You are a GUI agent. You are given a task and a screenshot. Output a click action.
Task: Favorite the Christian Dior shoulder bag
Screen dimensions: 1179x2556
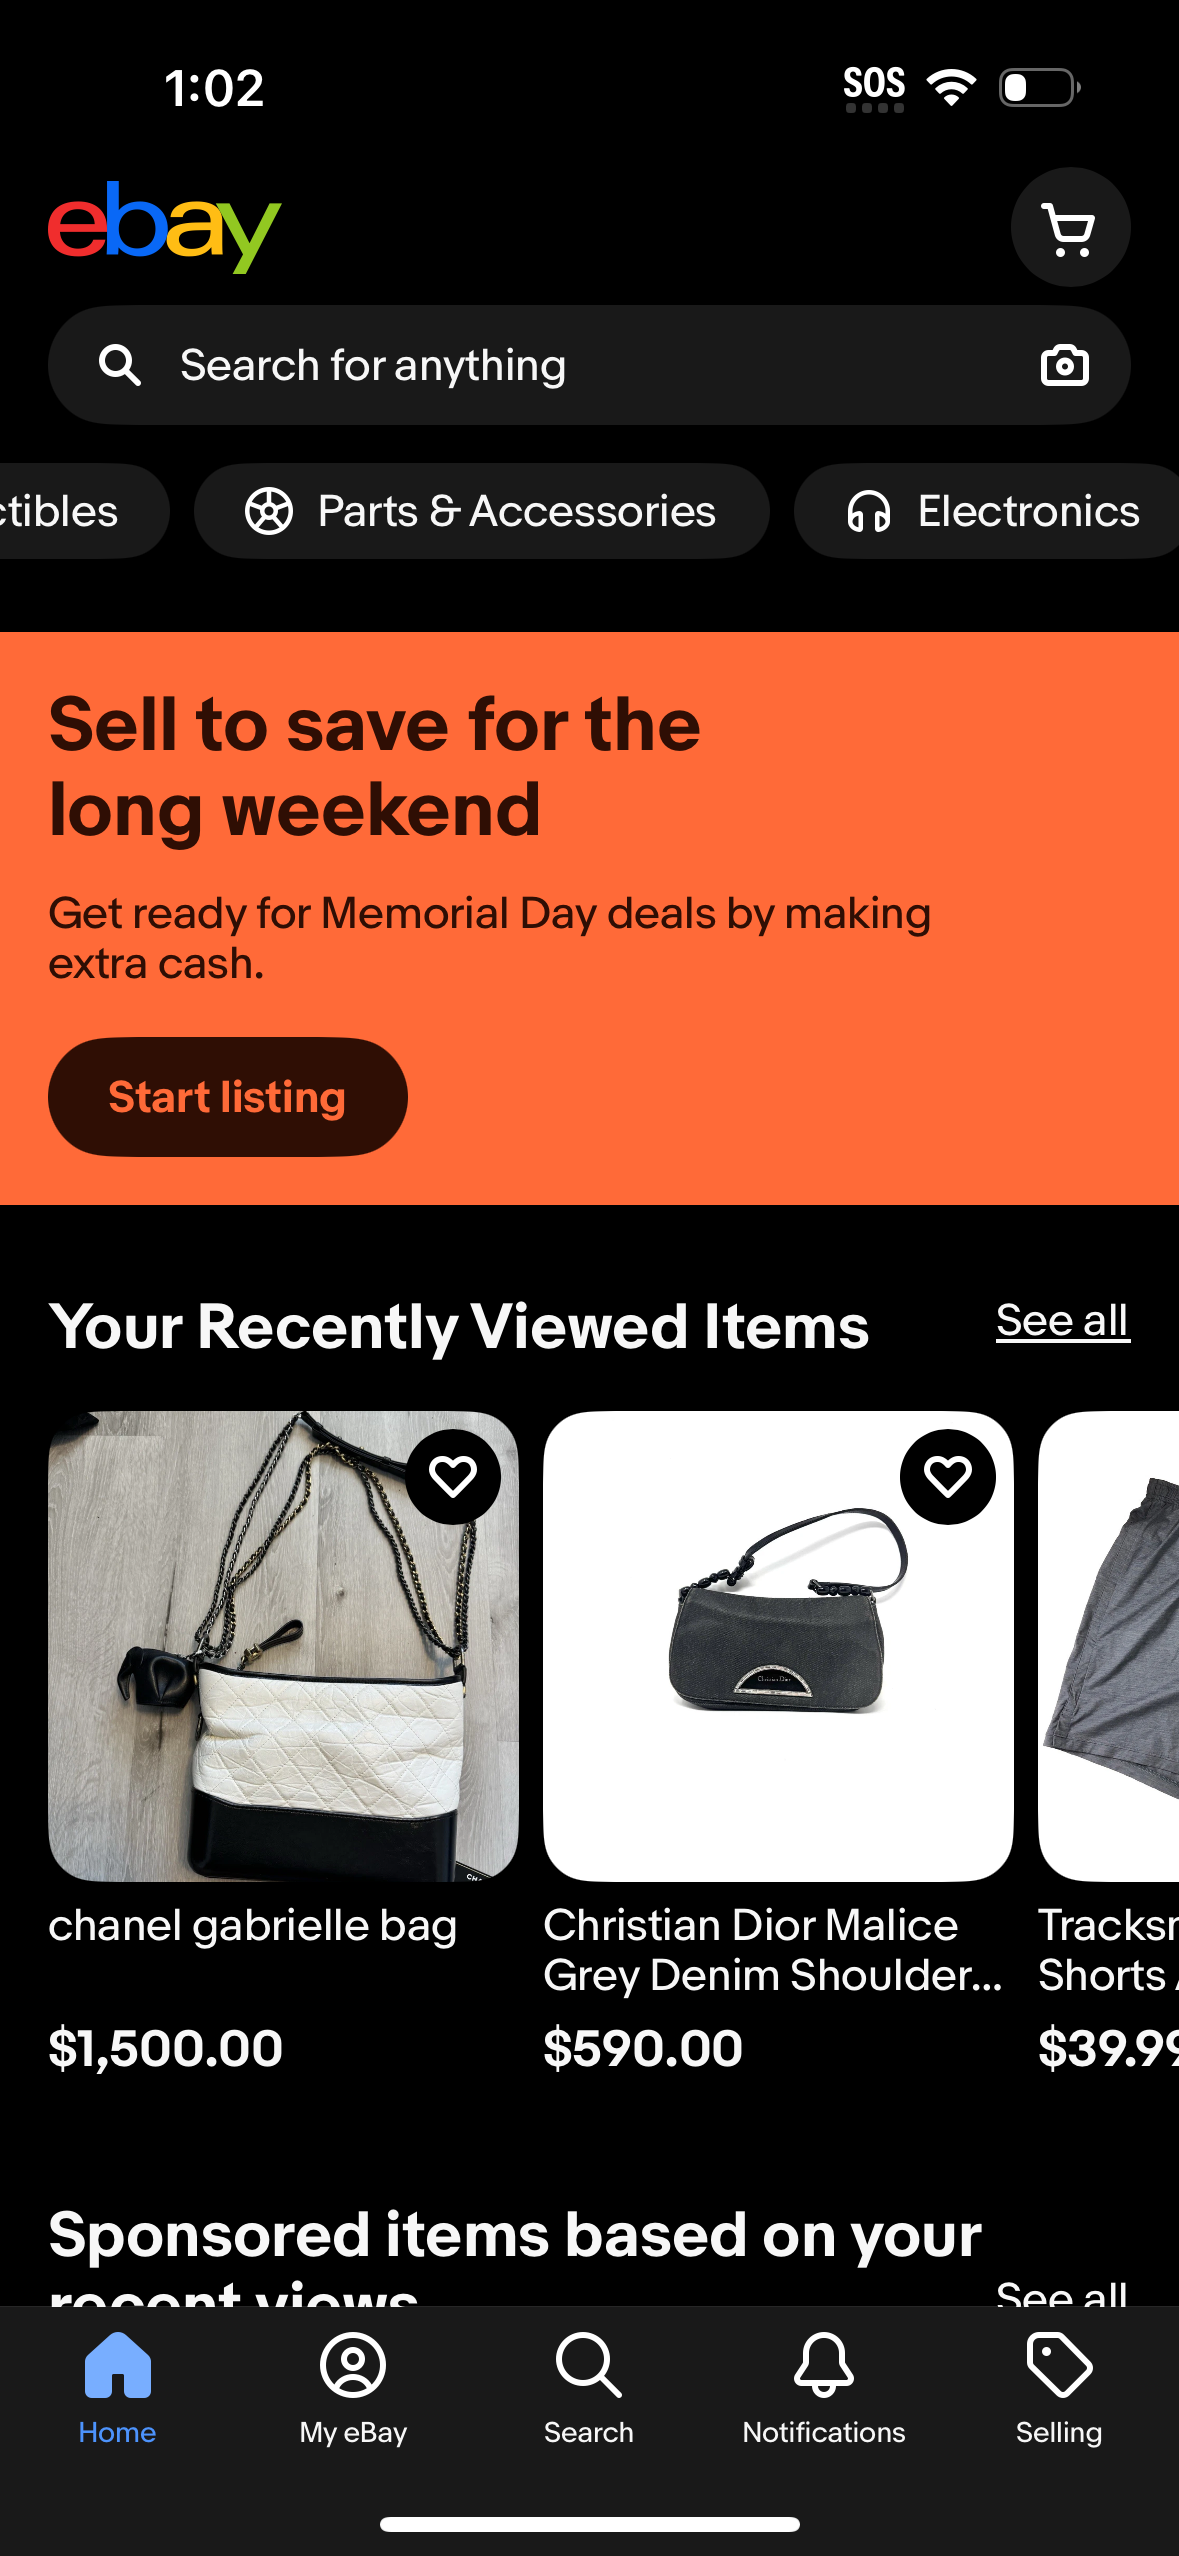click(948, 1476)
